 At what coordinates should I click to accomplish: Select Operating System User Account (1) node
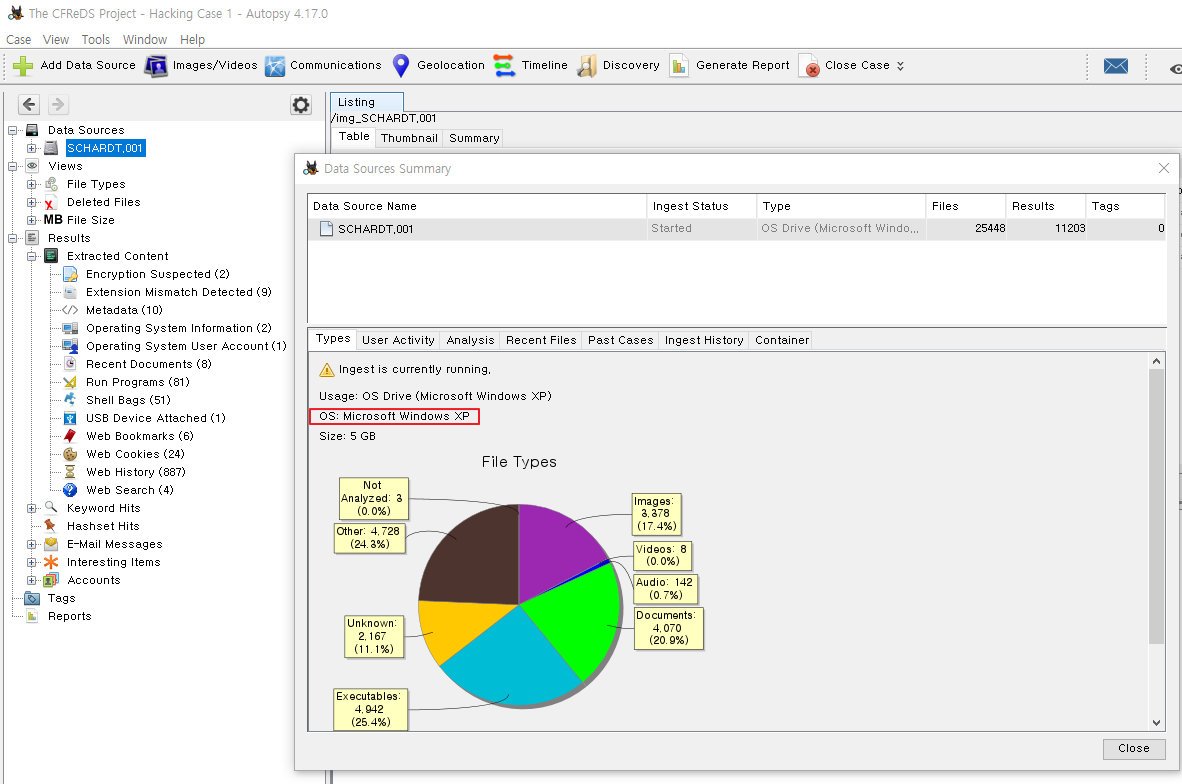186,346
